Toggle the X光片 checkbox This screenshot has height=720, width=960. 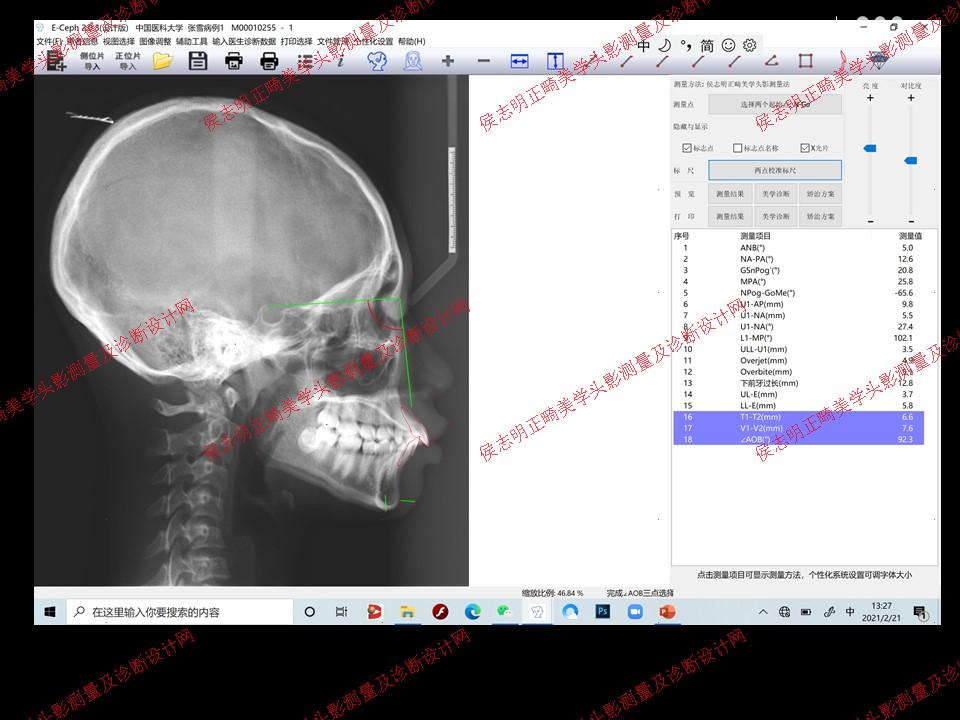pos(805,148)
